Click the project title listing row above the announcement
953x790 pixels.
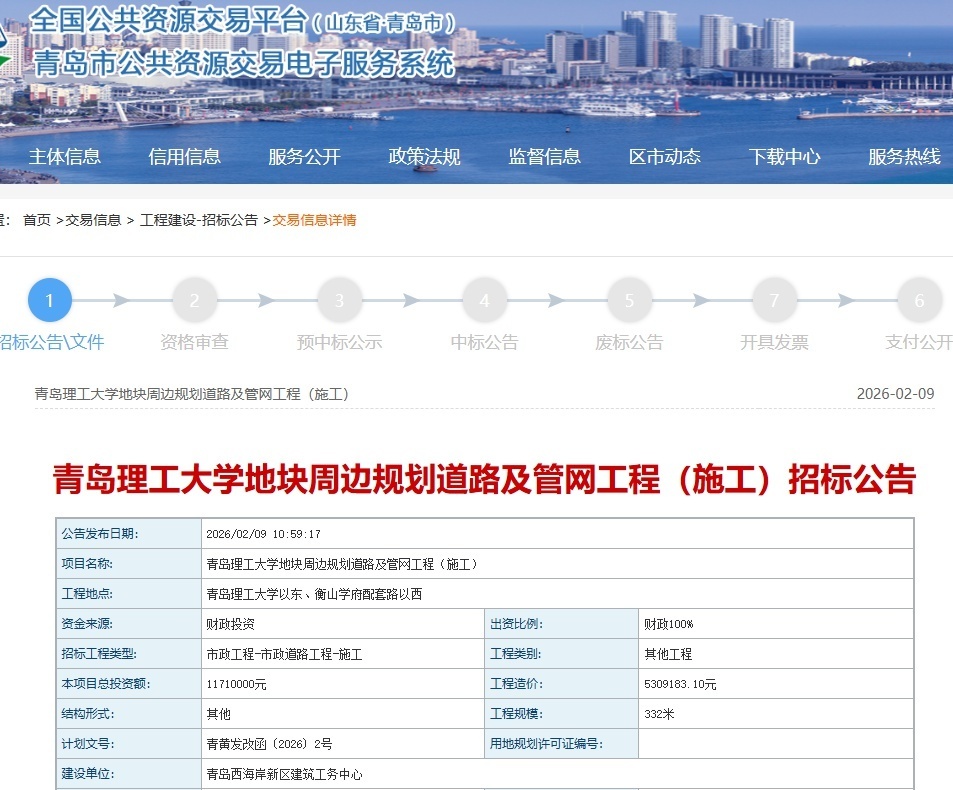click(x=191, y=393)
